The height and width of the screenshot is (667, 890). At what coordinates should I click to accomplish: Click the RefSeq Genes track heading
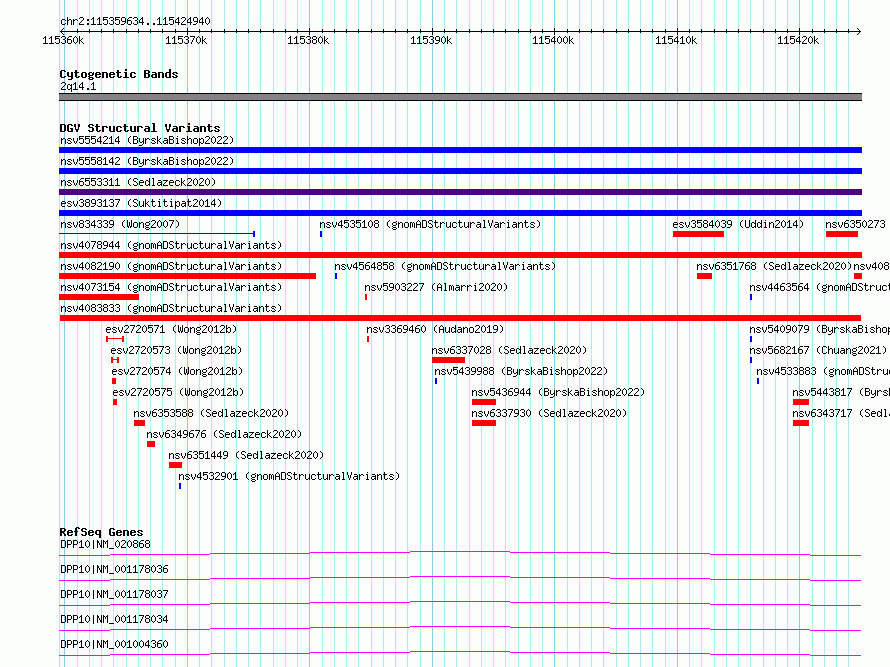(102, 532)
